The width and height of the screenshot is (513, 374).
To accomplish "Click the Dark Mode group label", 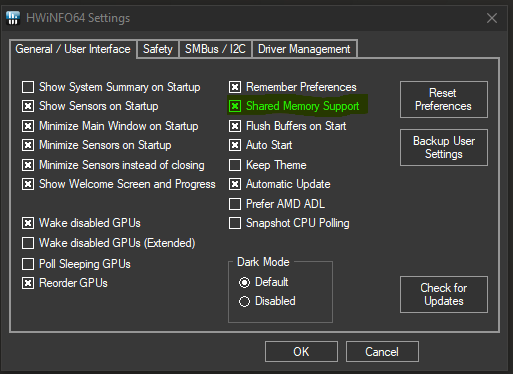I will click(x=263, y=262).
